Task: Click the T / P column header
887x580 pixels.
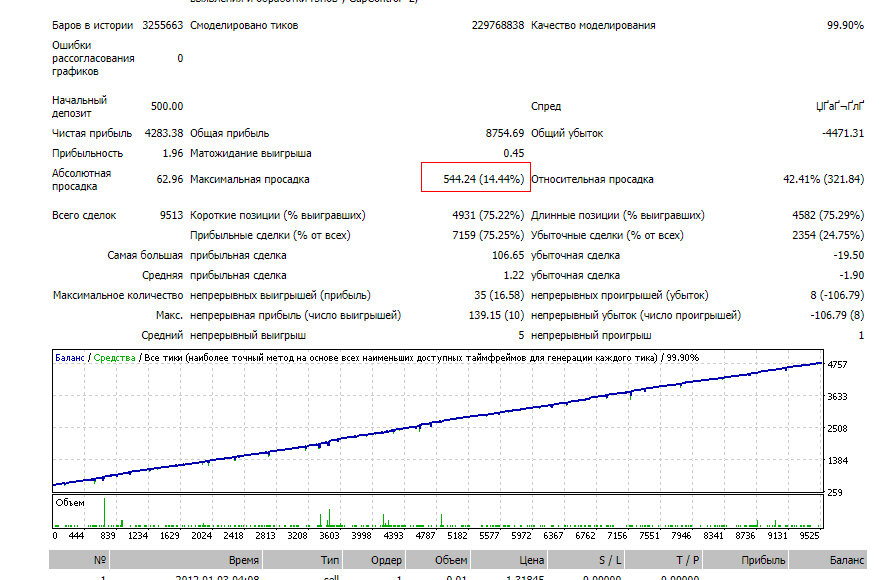Action: click(688, 560)
